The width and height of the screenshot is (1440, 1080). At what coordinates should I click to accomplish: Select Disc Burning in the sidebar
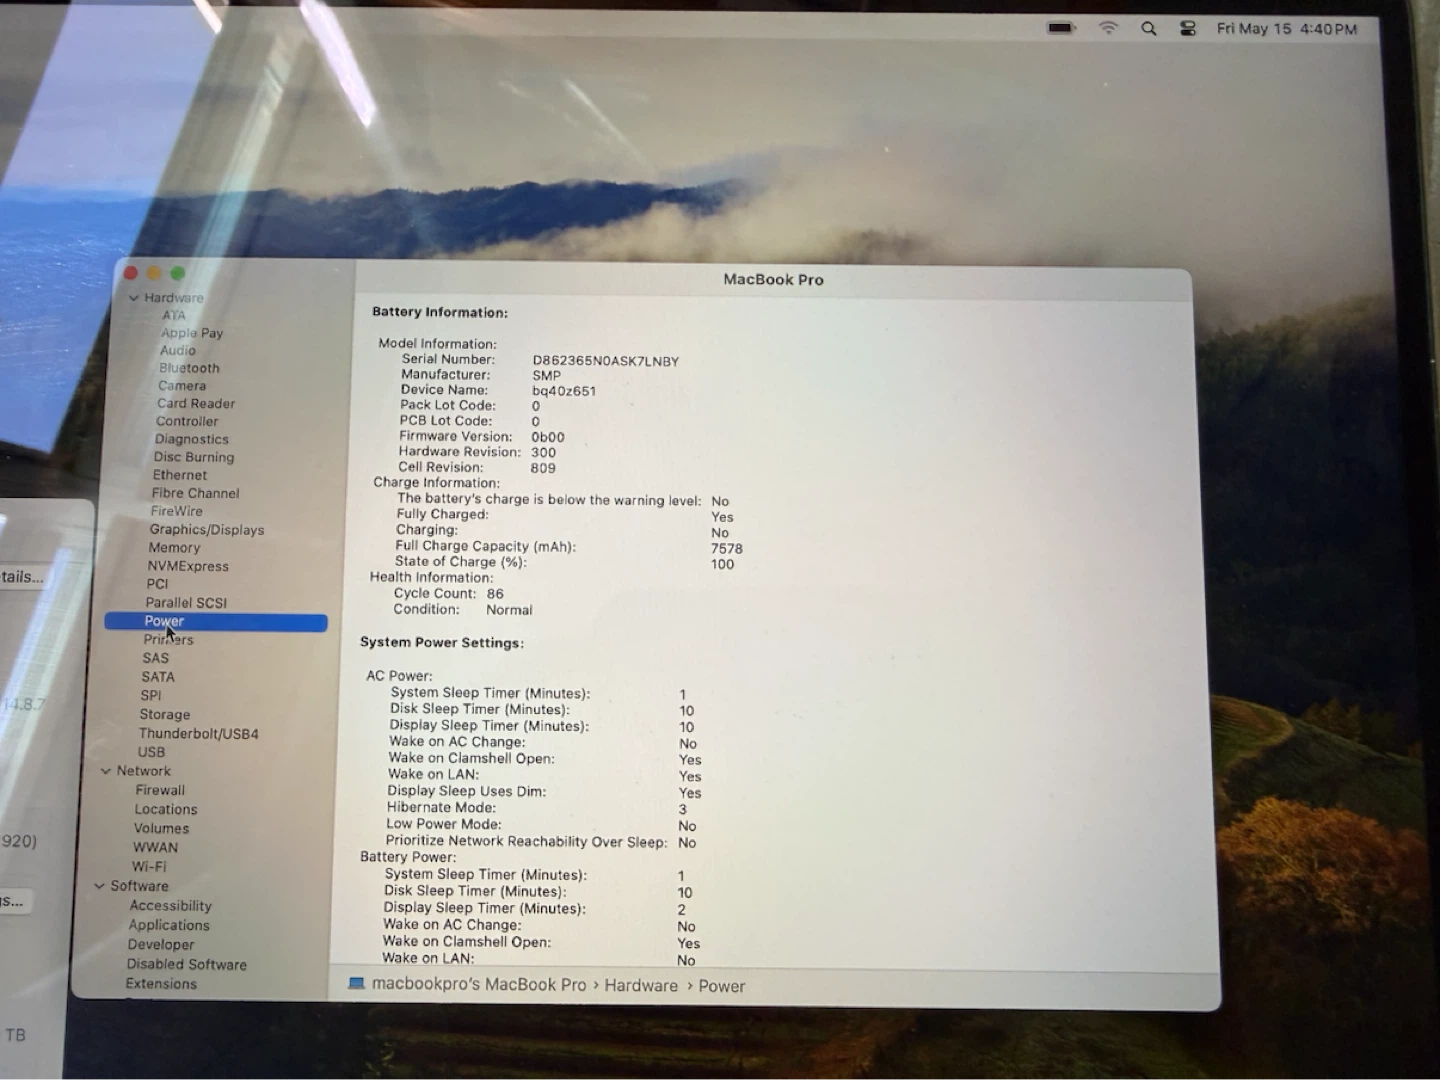[x=194, y=457]
